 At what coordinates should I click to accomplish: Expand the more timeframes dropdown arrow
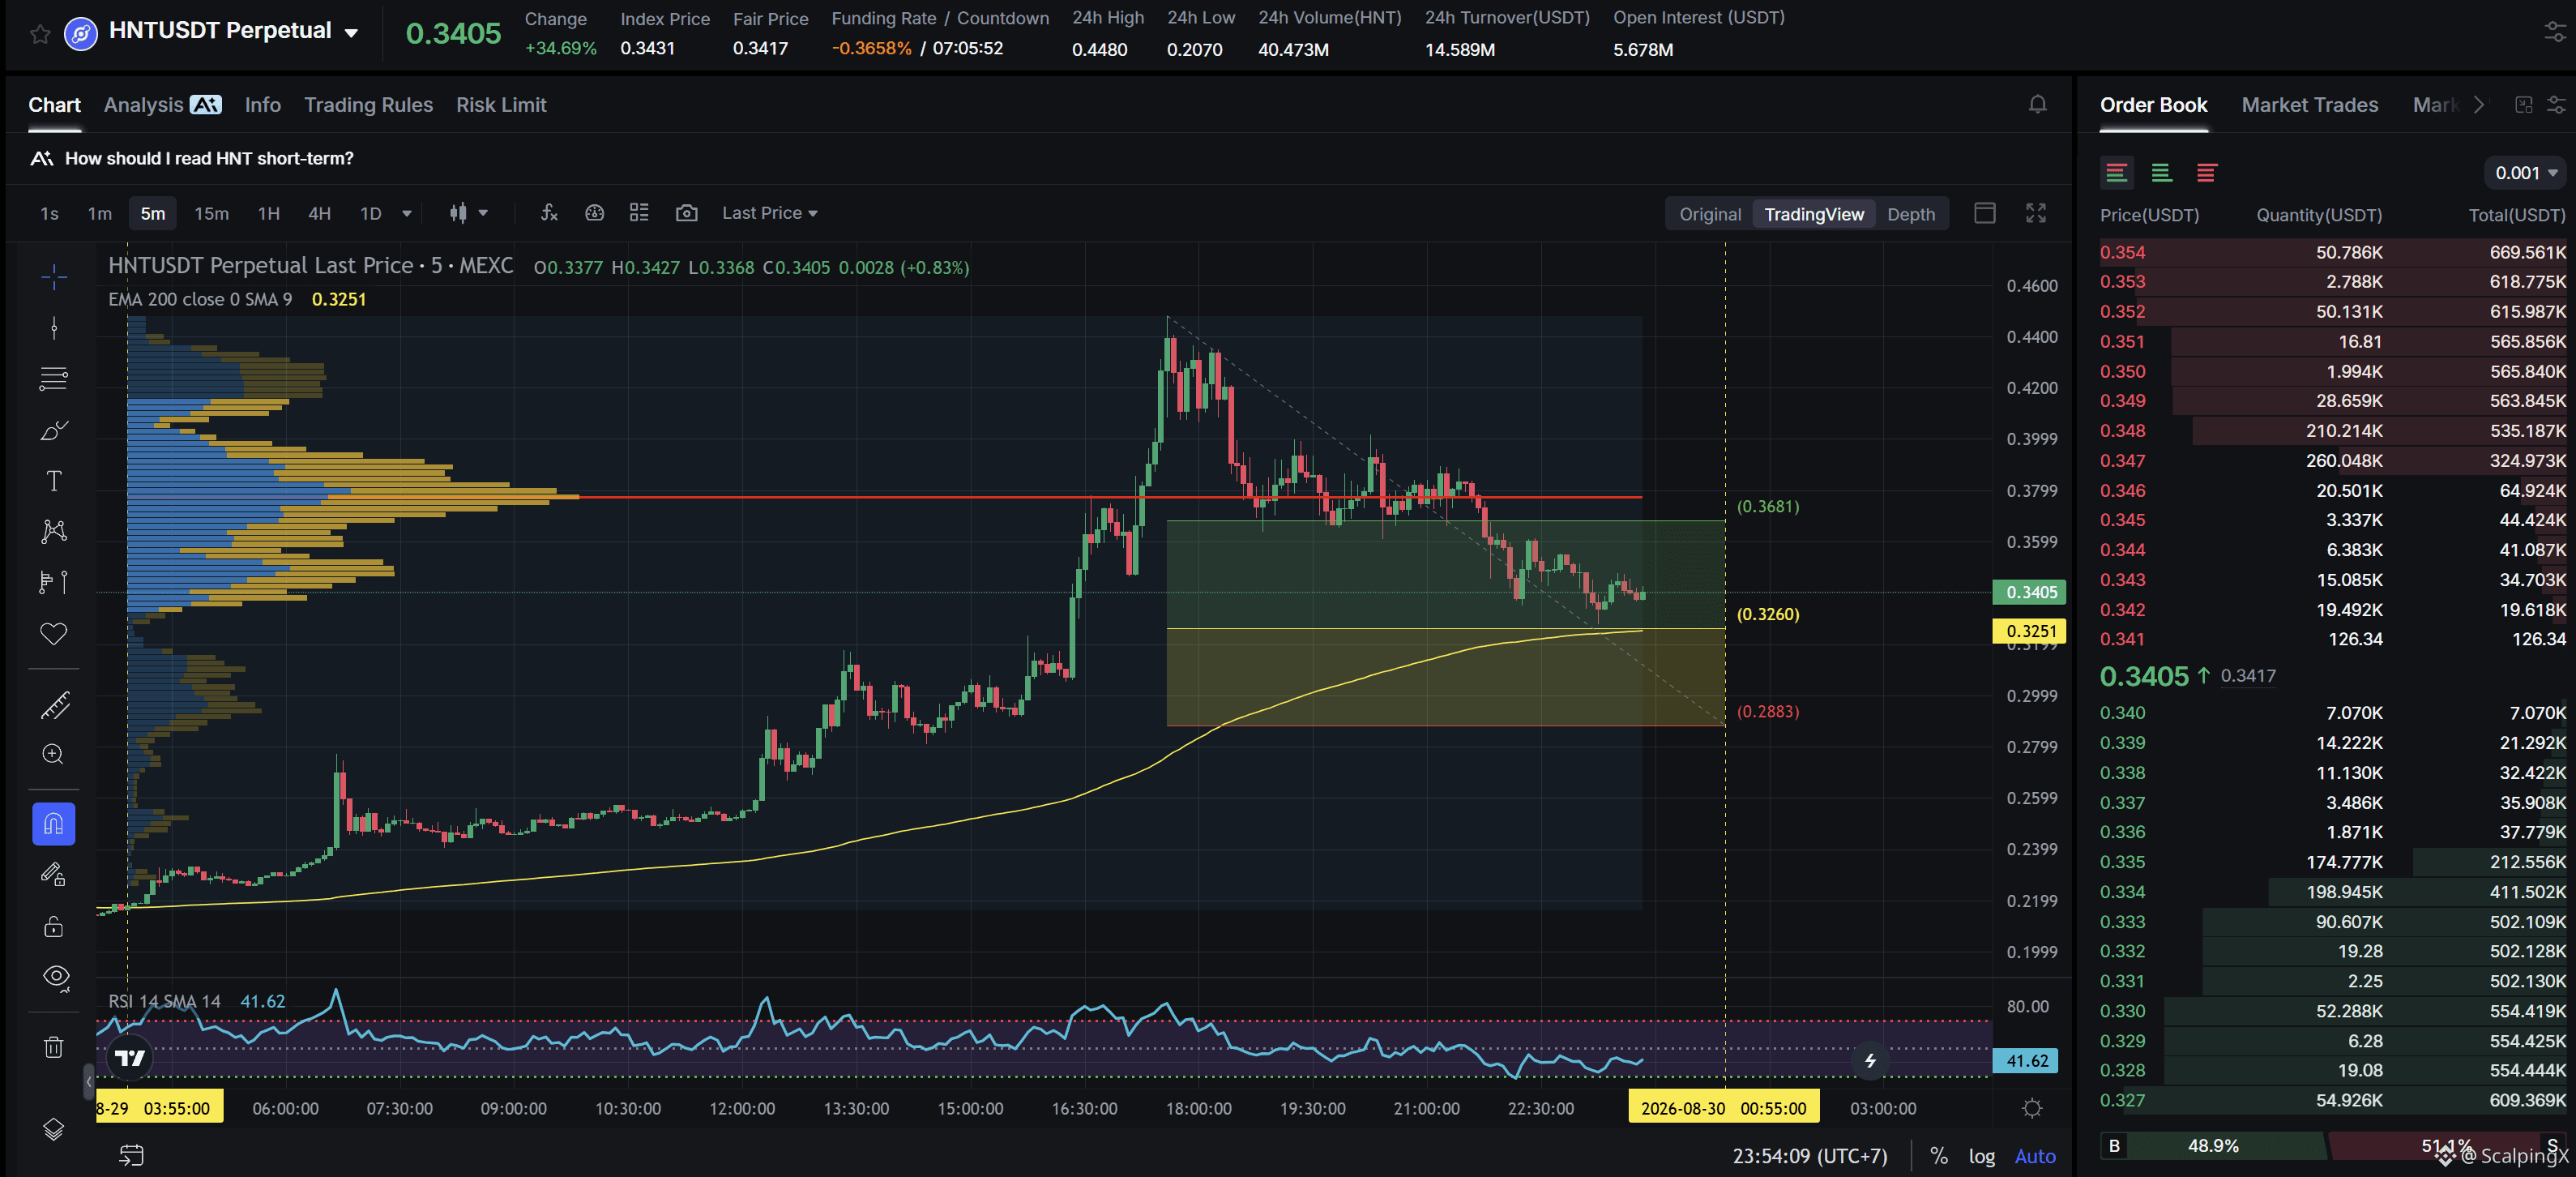coord(407,213)
